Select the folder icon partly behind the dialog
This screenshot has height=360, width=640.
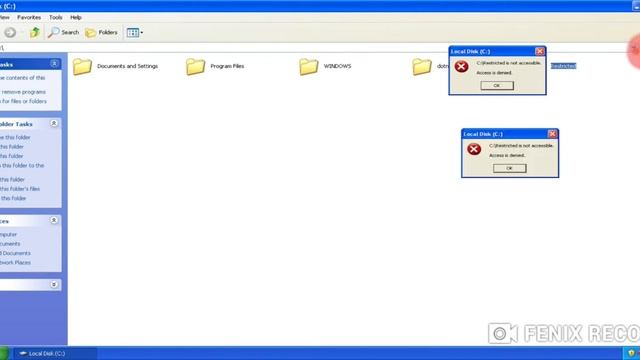[422, 66]
